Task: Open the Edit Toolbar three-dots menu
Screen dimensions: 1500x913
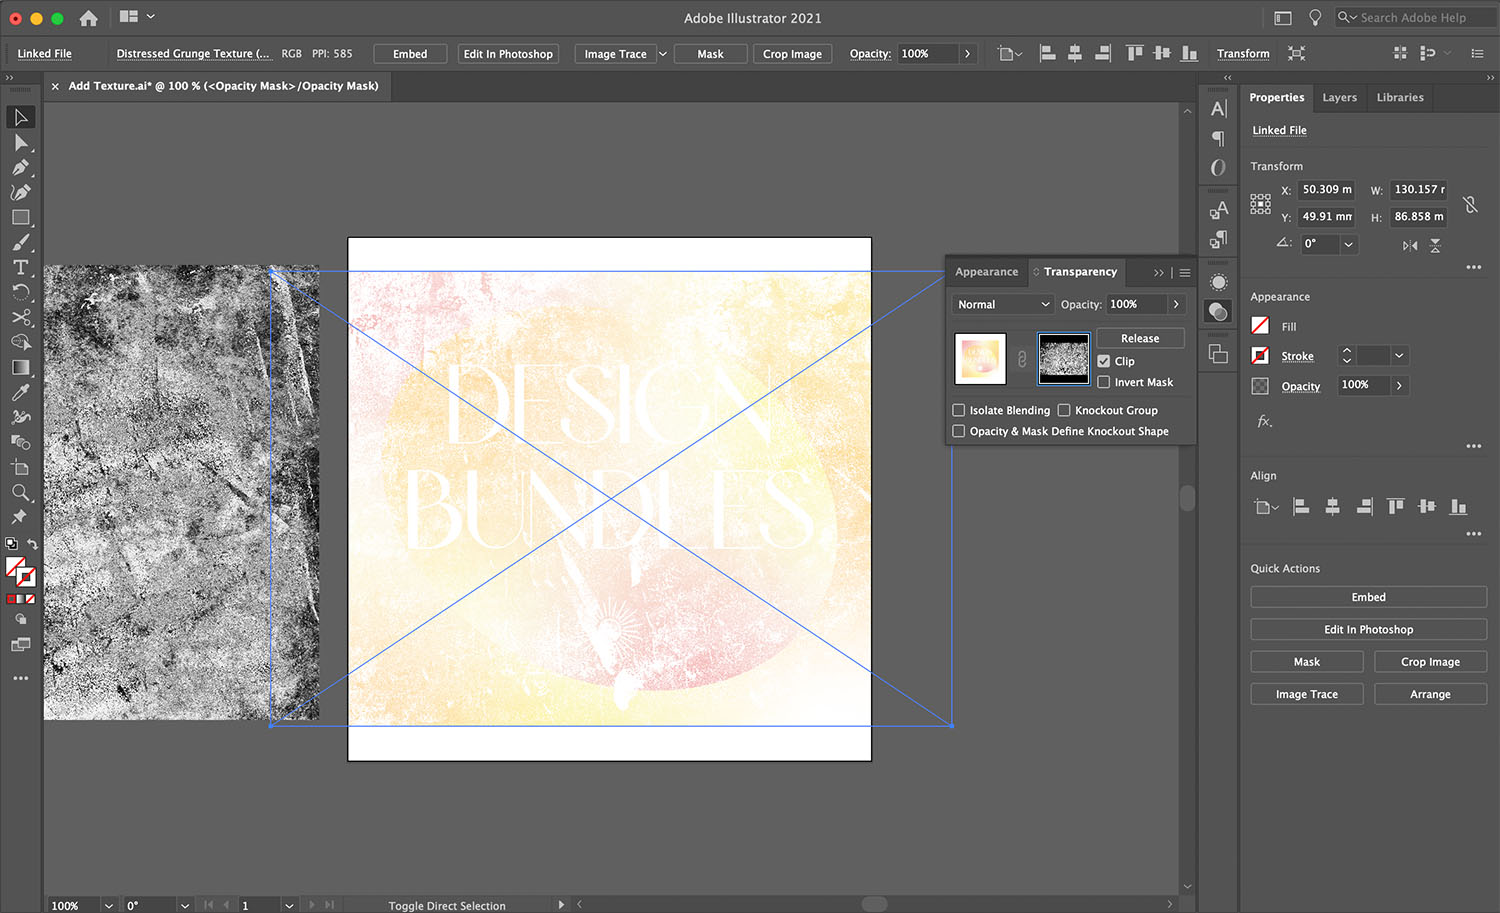Action: point(20,678)
